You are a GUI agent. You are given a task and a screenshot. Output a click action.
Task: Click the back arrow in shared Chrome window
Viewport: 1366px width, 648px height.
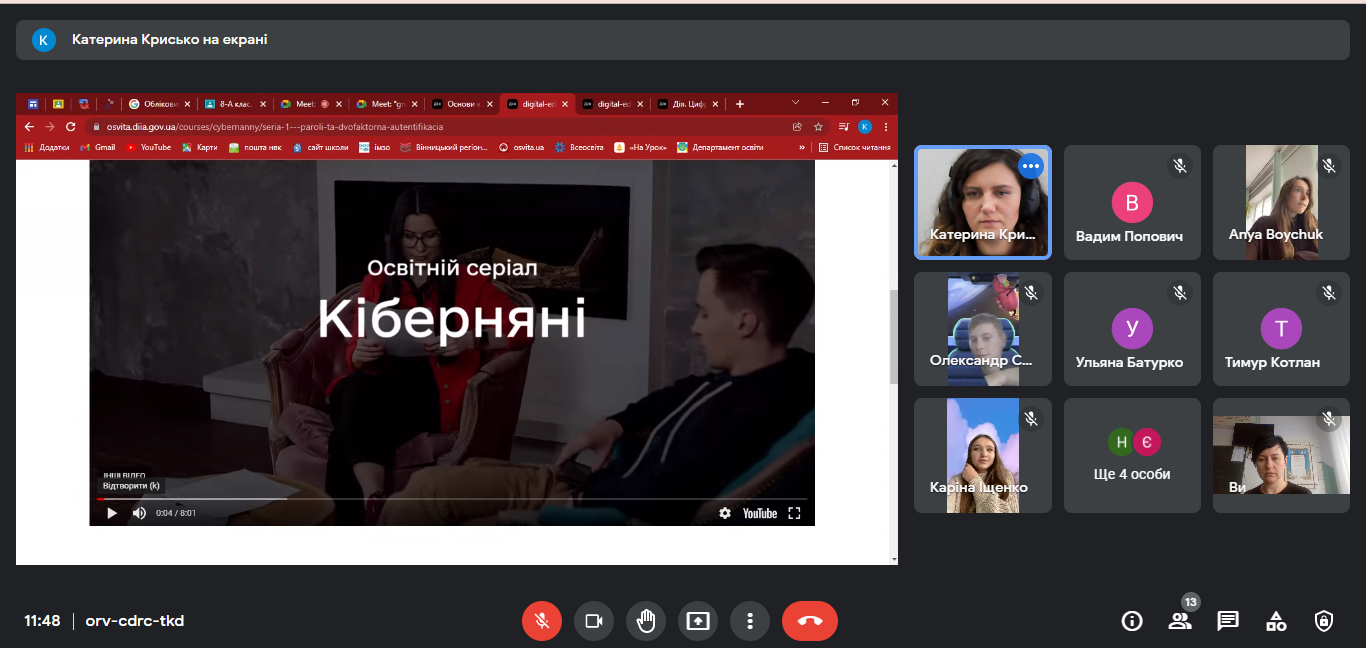pos(29,127)
